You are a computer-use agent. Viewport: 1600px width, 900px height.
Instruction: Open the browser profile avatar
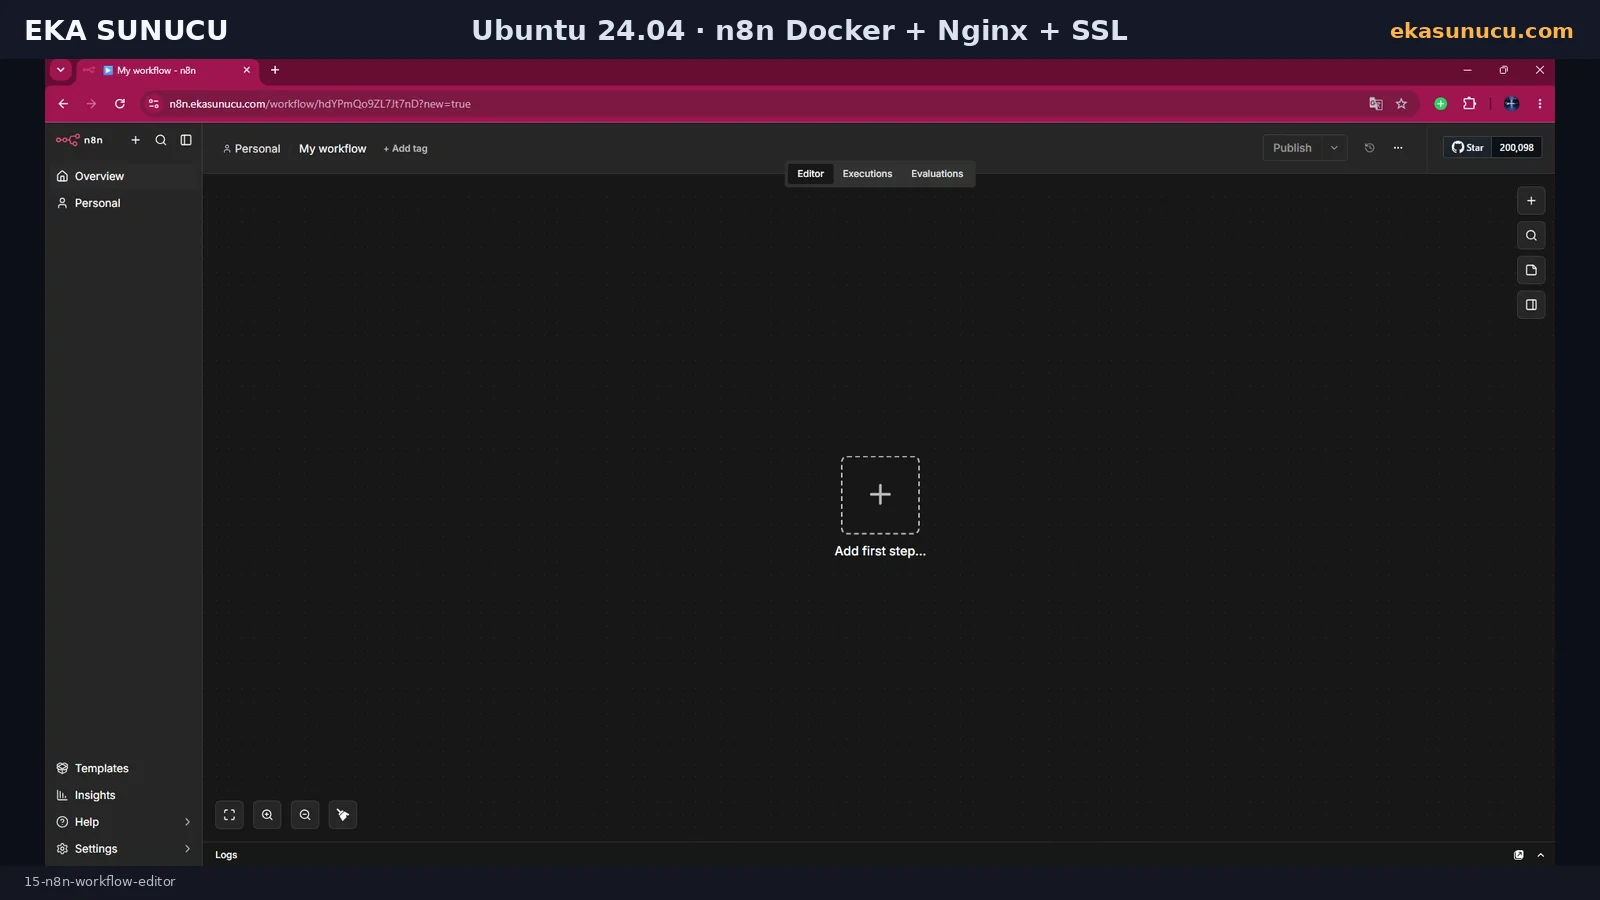[1512, 104]
